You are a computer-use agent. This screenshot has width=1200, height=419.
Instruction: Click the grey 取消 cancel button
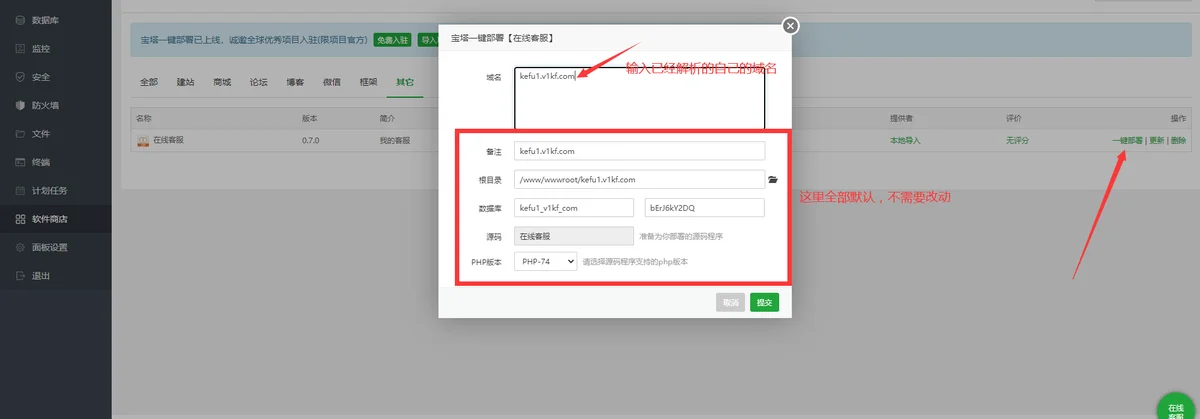(x=731, y=302)
